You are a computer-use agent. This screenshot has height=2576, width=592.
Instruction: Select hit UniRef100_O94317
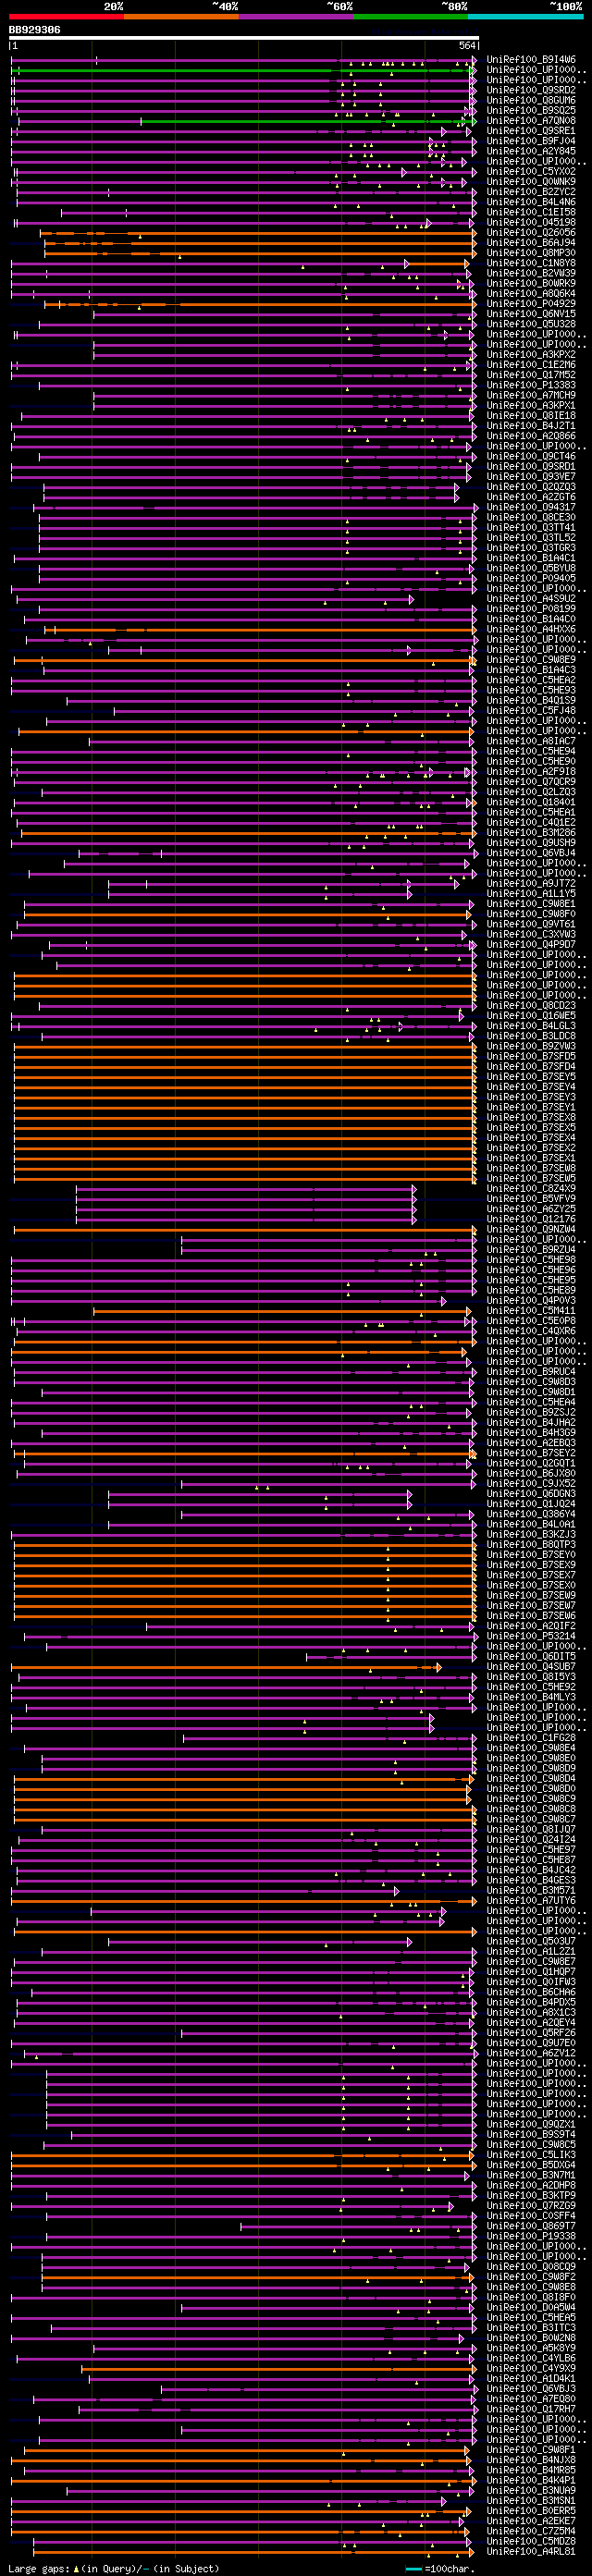point(531,507)
